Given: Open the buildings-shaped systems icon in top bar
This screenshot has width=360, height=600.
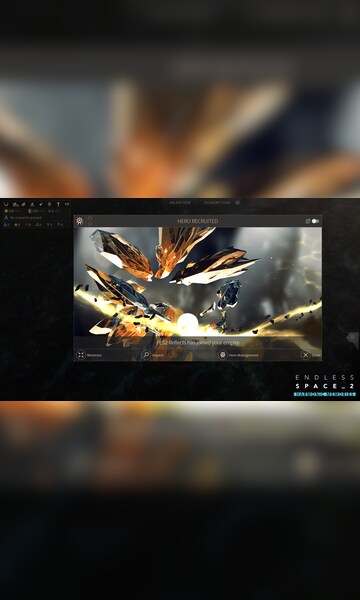Looking at the screenshot, I should (x=16, y=204).
